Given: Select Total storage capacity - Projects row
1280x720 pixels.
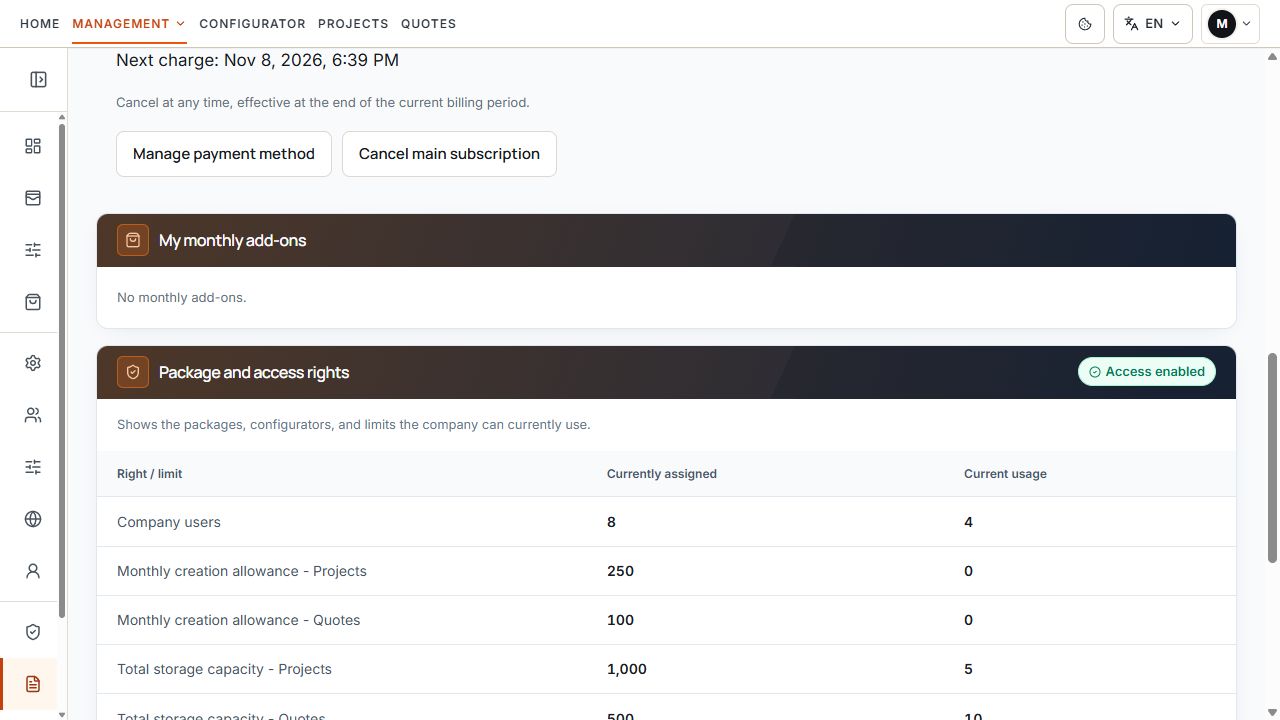Looking at the screenshot, I should 666,669.
